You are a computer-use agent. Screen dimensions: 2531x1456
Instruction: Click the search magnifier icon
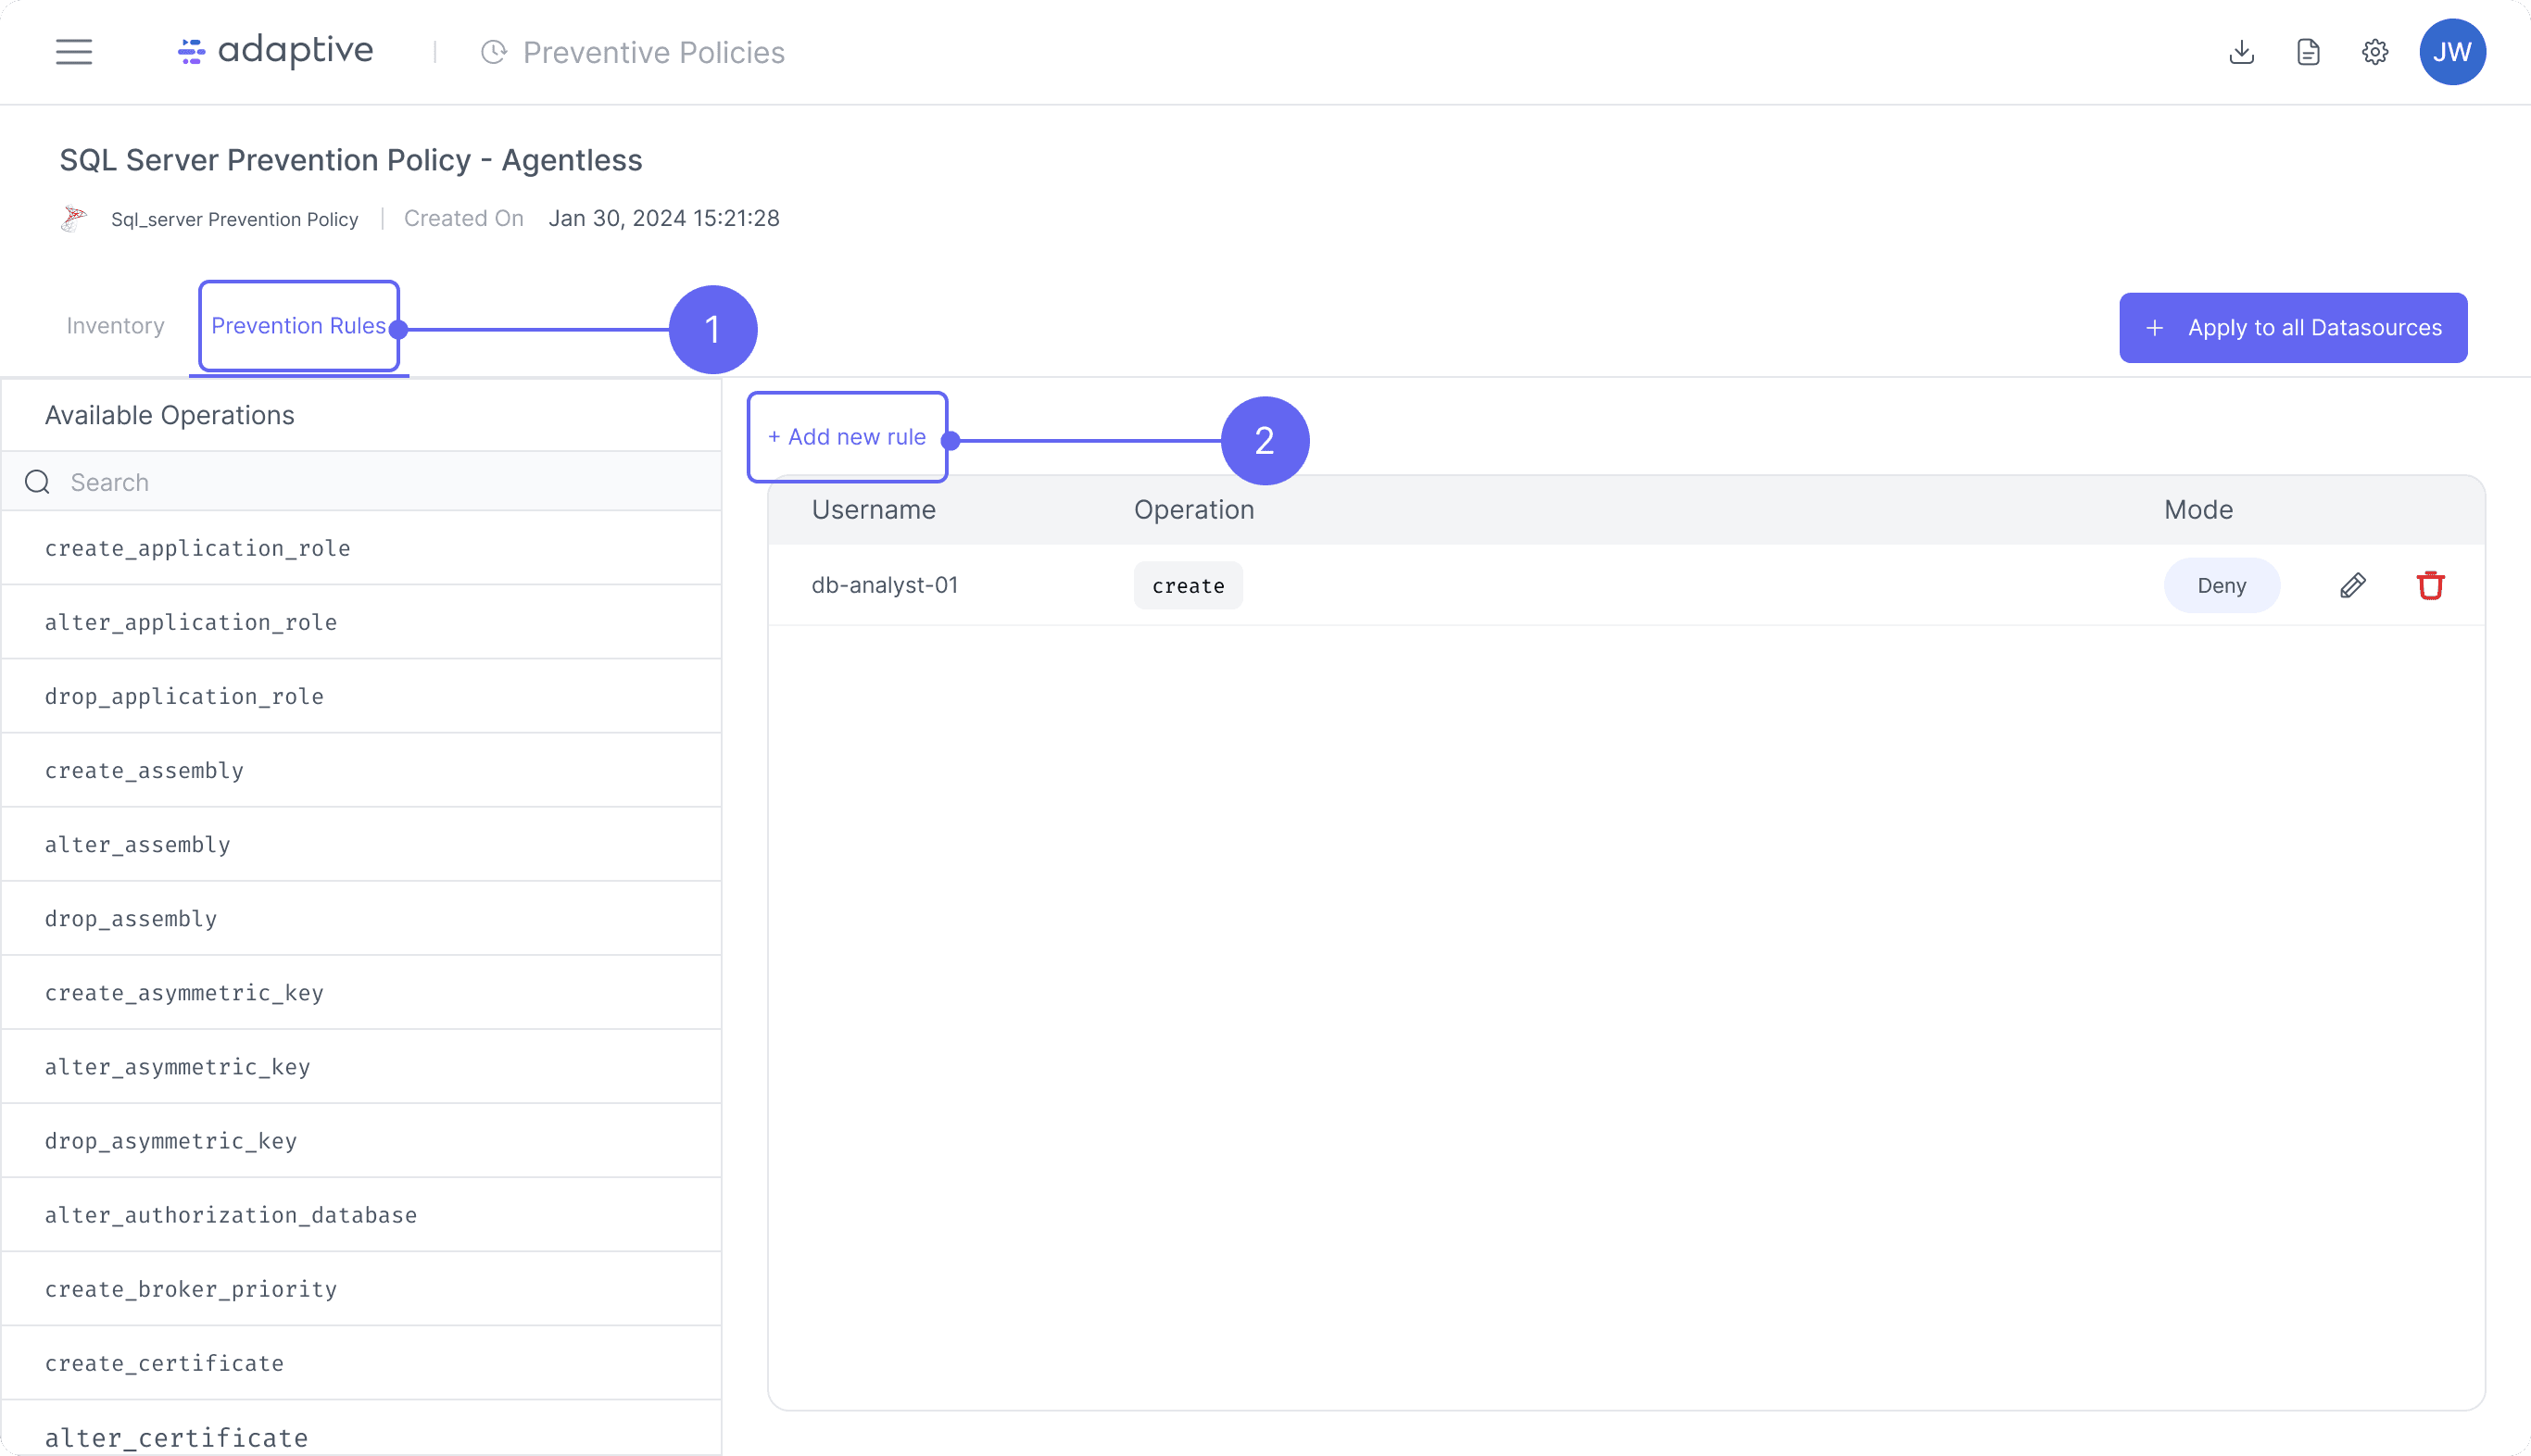[38, 482]
